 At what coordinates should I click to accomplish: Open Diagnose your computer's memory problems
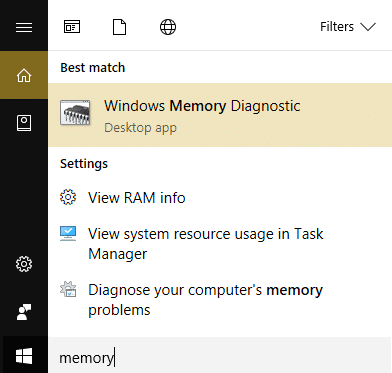[x=220, y=300]
